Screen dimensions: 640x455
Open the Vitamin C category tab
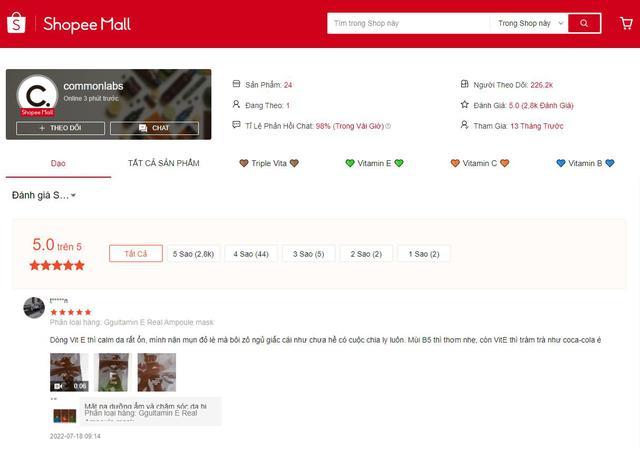pyautogui.click(x=480, y=163)
